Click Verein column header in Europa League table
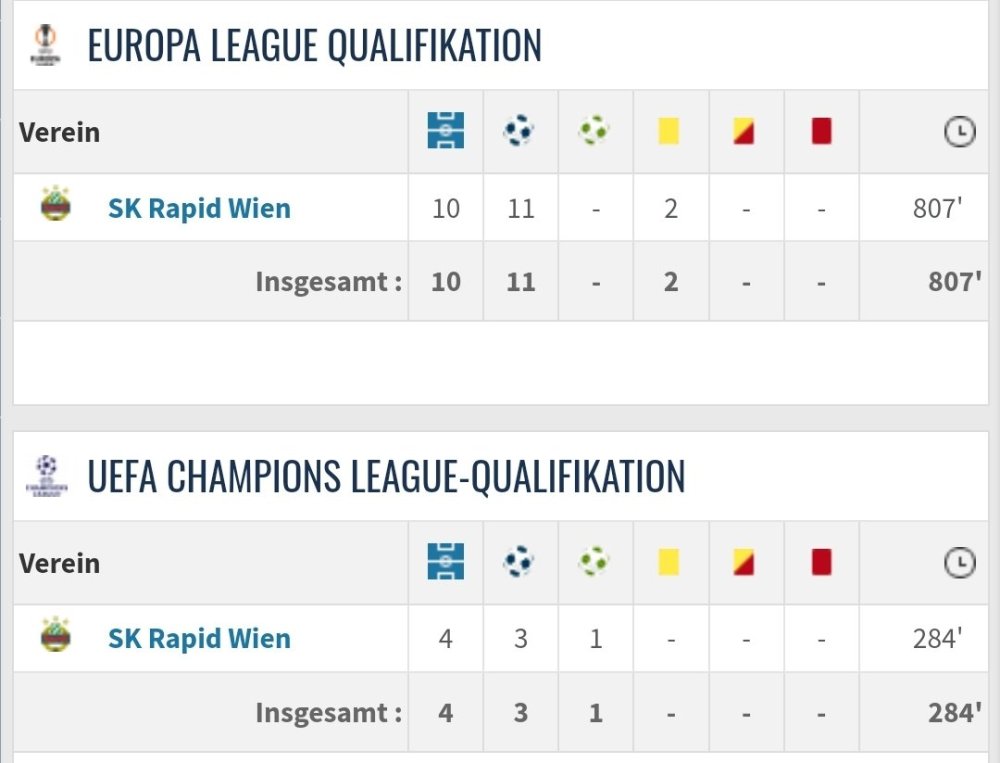The width and height of the screenshot is (1000, 763). click(60, 132)
